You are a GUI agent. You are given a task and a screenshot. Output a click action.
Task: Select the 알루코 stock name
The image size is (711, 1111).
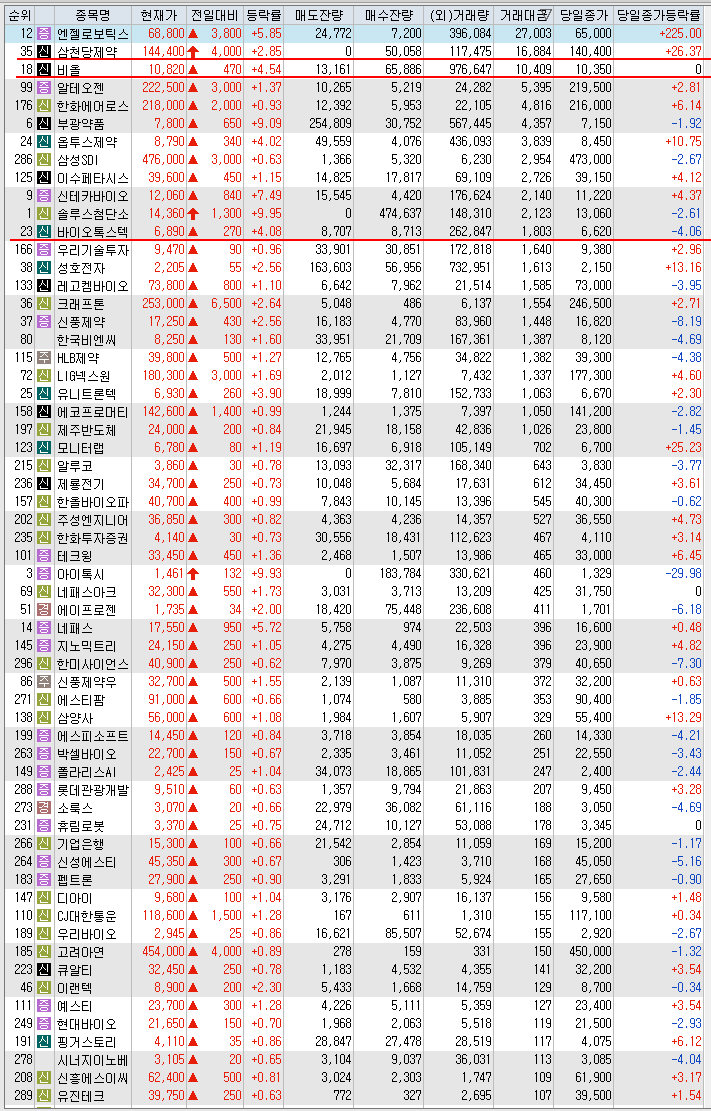74,466
